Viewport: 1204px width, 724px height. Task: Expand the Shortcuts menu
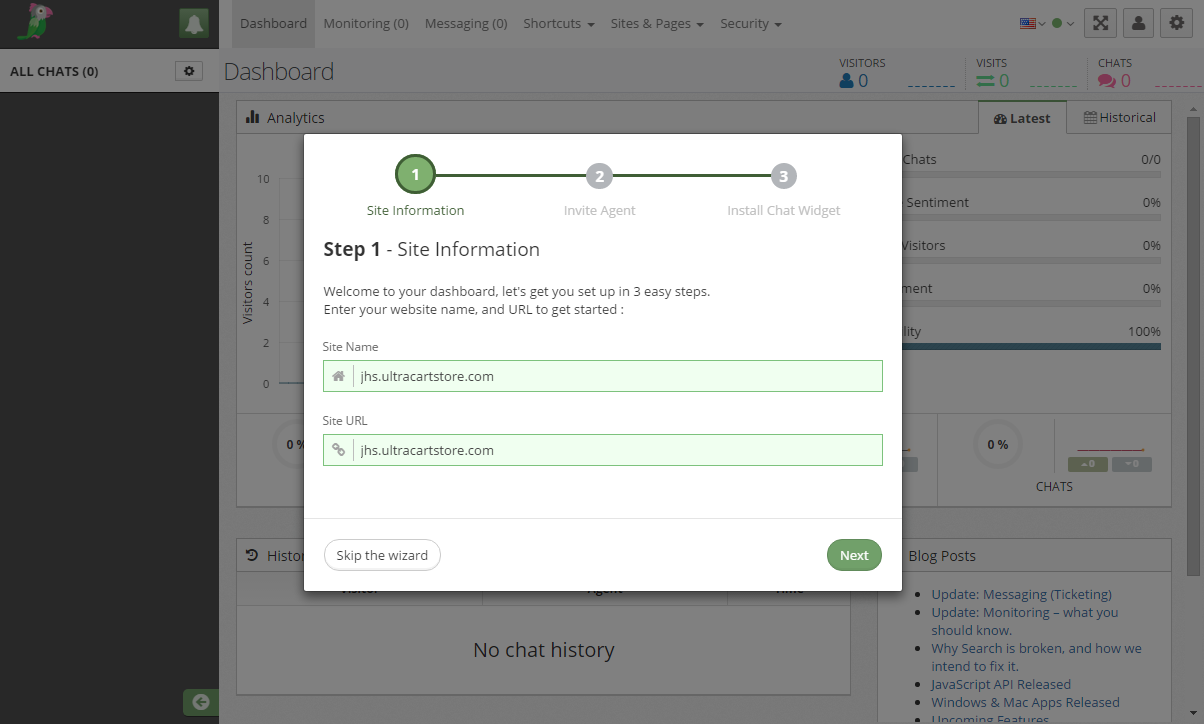pyautogui.click(x=559, y=24)
